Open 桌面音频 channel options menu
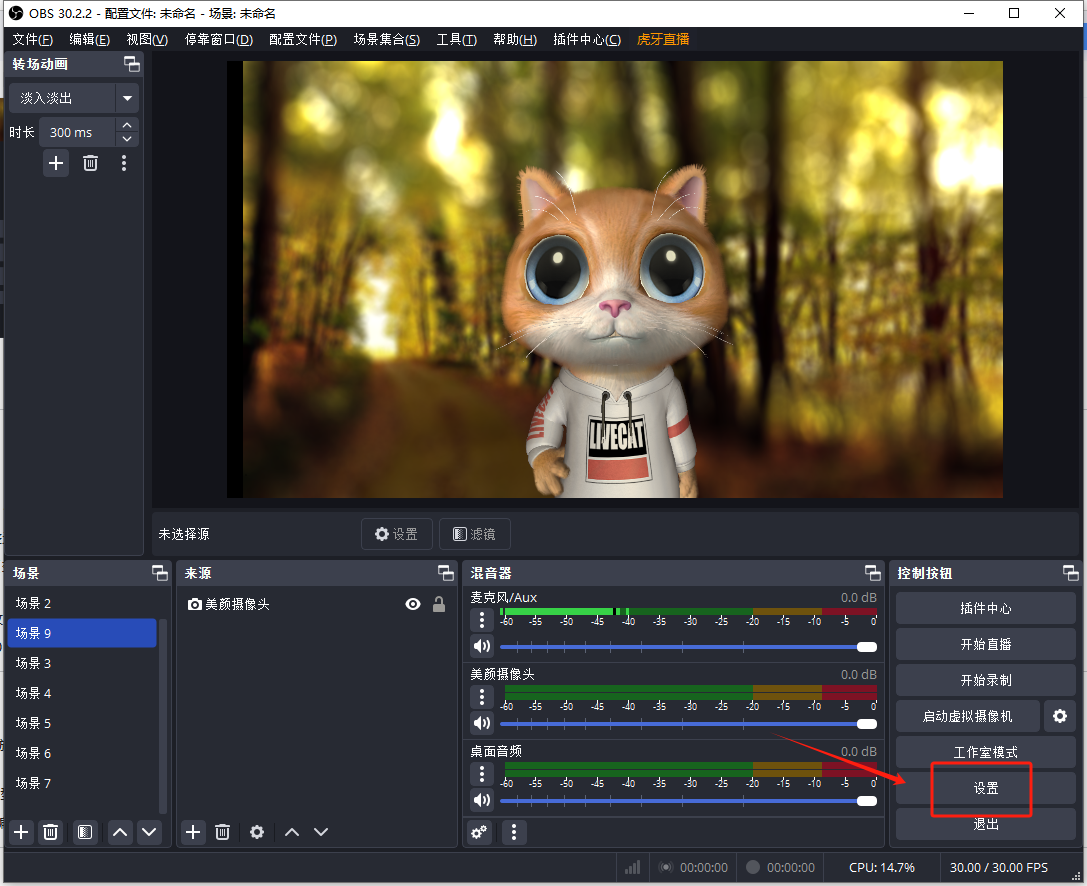This screenshot has width=1087, height=886. coord(482,773)
